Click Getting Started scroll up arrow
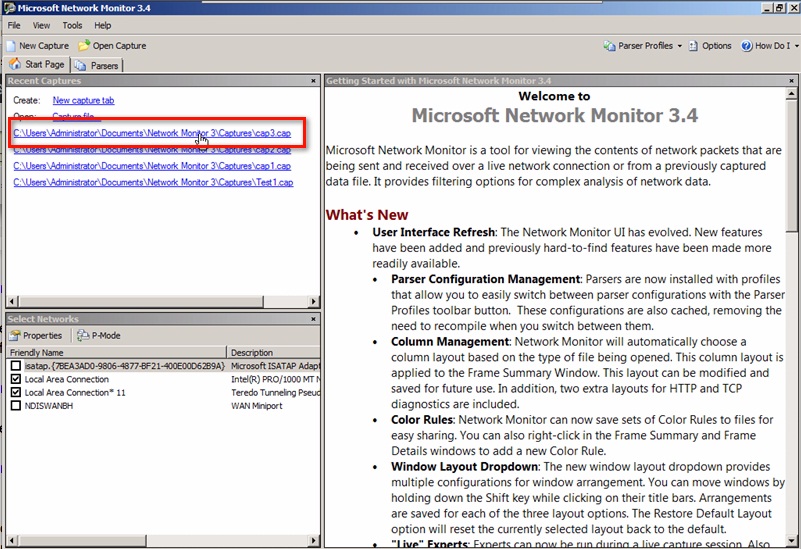The height and width of the screenshot is (549, 801). [x=791, y=94]
